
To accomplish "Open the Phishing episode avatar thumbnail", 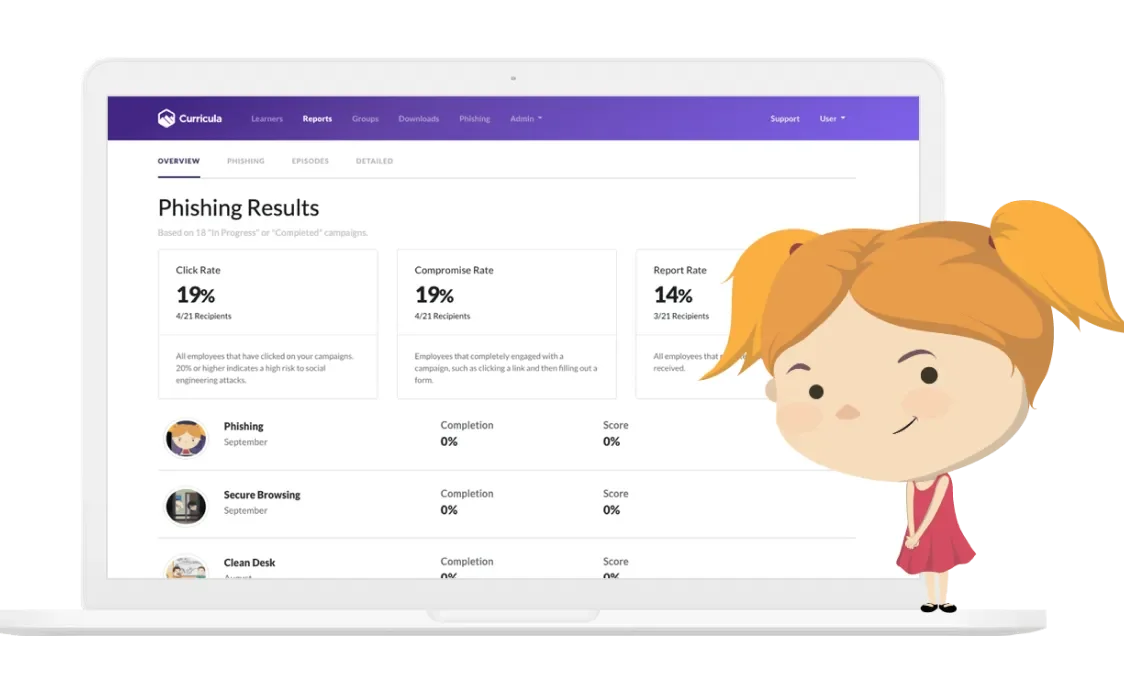I will click(186, 438).
